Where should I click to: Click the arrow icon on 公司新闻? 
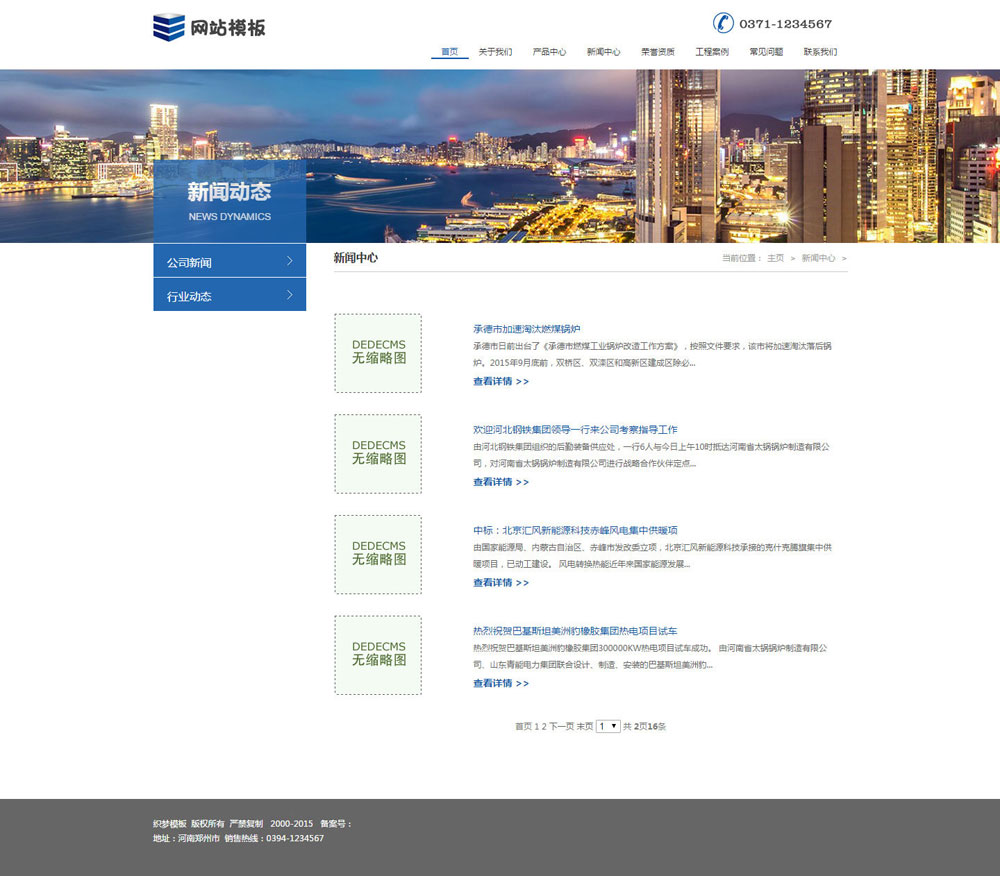[289, 261]
